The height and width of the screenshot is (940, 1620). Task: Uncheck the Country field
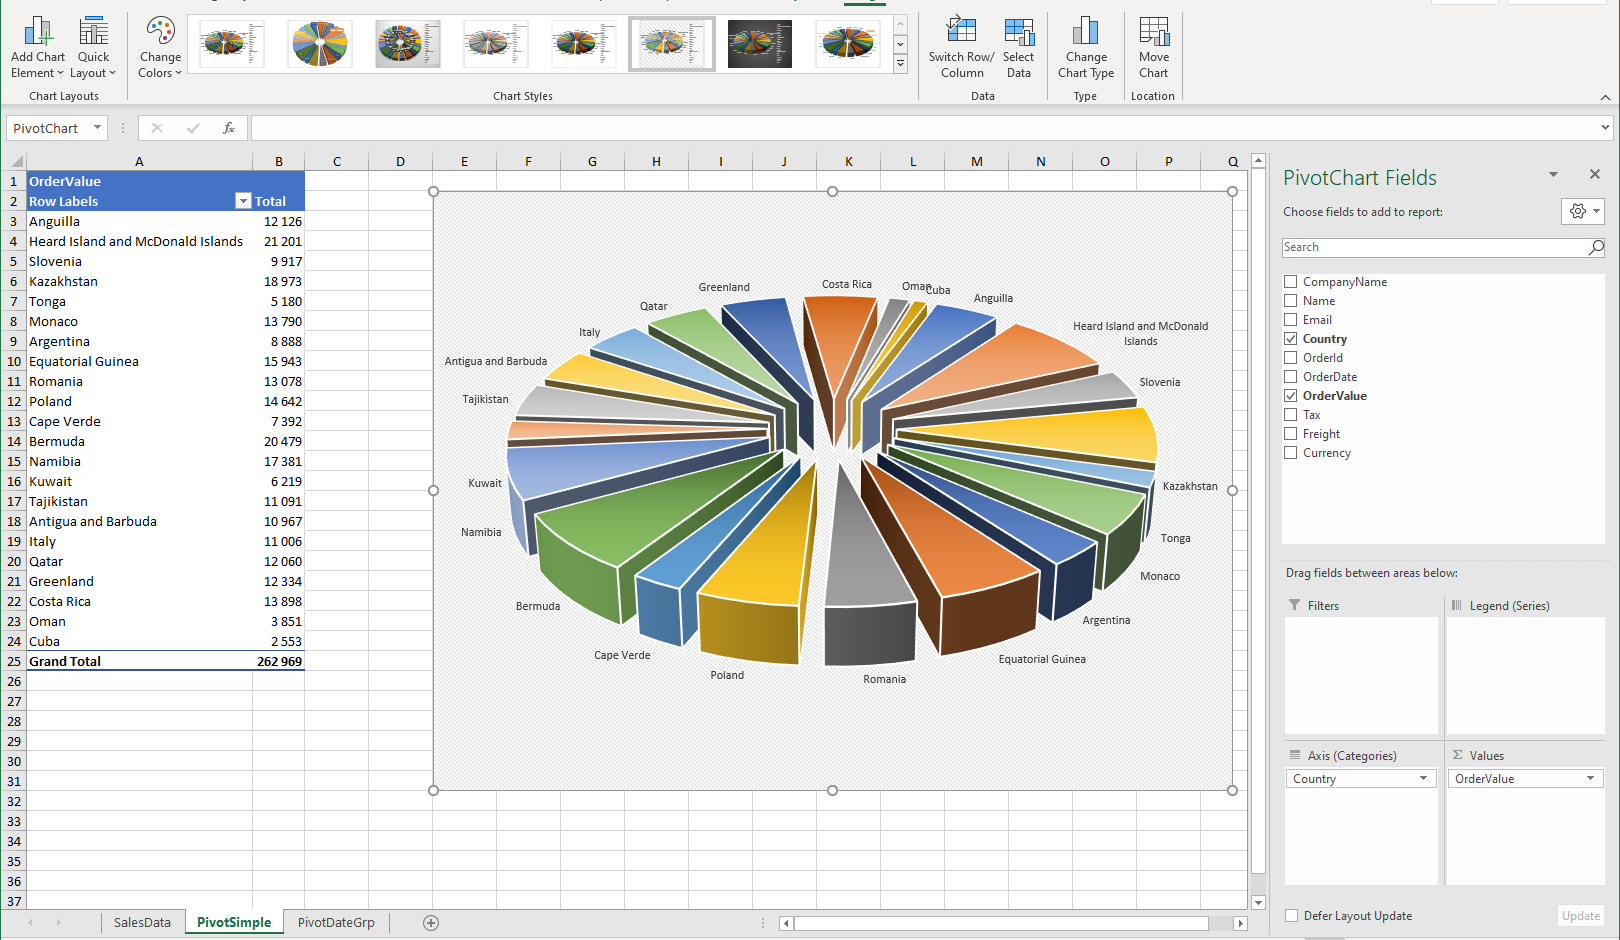[x=1290, y=338]
